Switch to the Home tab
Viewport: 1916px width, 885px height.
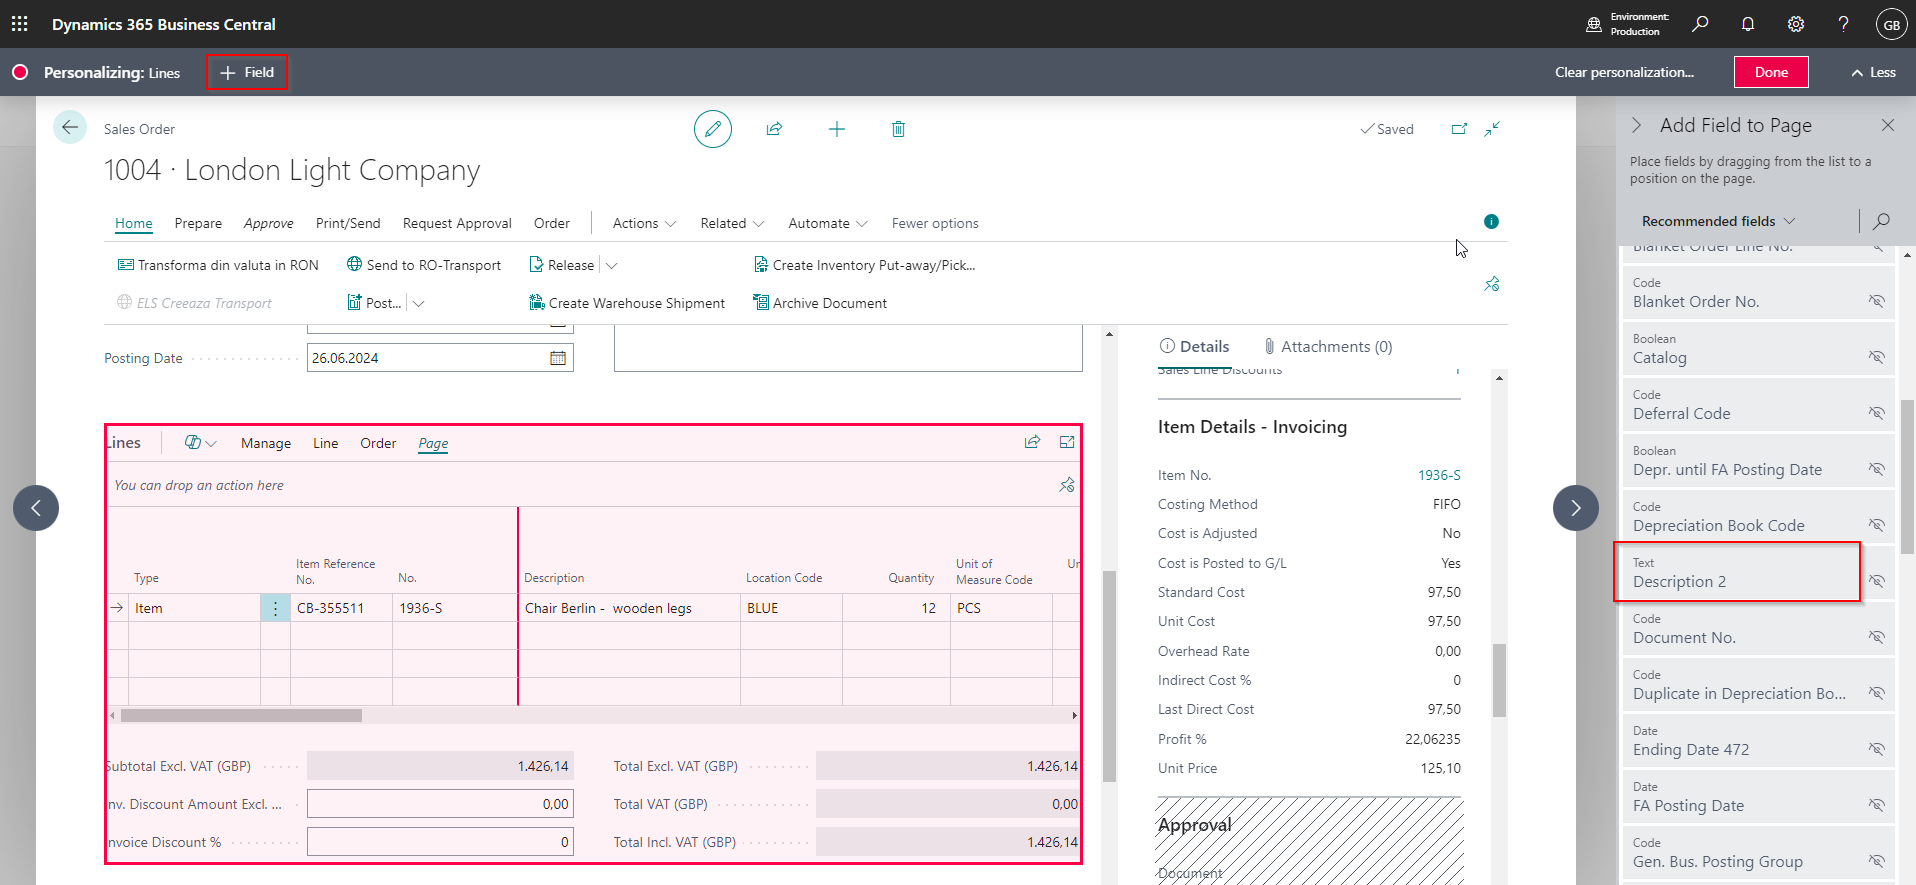(x=134, y=223)
